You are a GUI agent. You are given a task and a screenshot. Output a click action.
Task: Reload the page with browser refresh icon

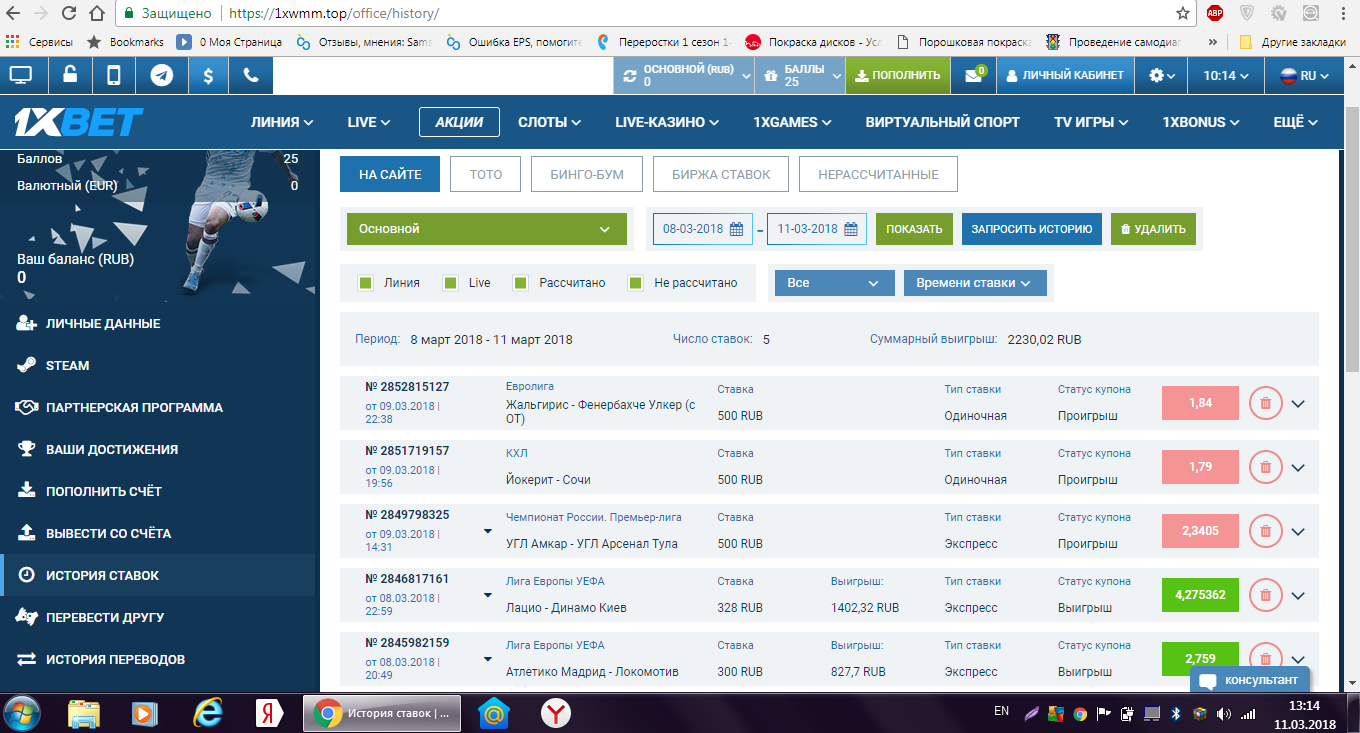point(68,13)
